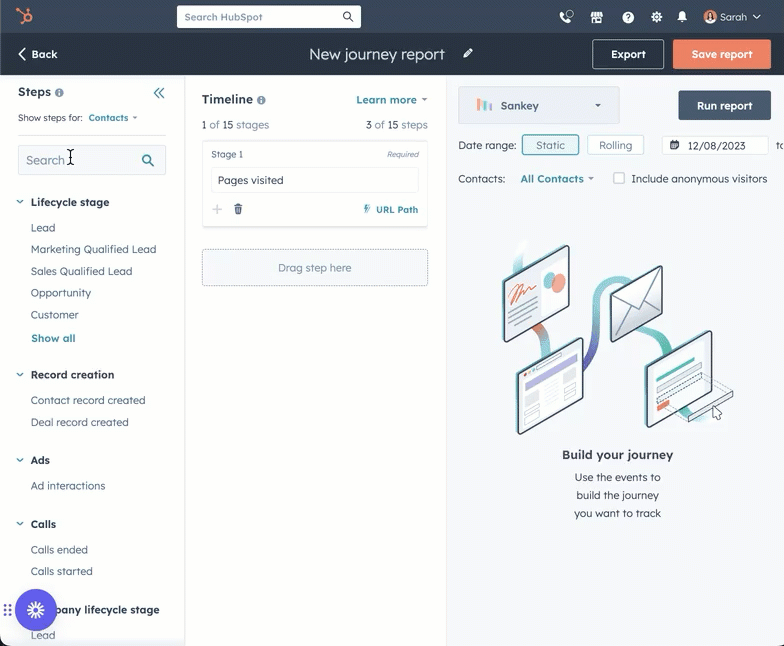Collapse the Lifecycle stage section
Viewport: 784px width, 646px height.
pos(20,202)
